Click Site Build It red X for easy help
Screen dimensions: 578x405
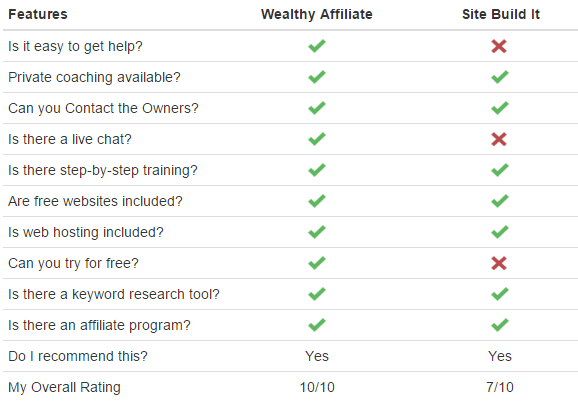tap(499, 46)
